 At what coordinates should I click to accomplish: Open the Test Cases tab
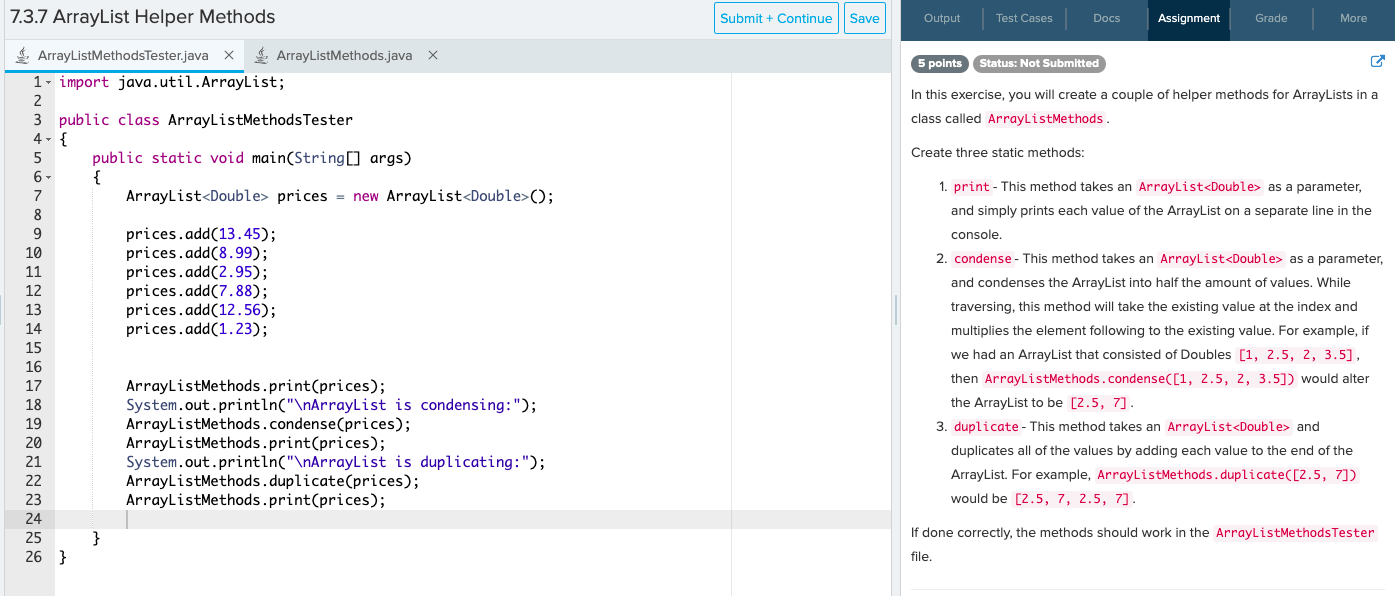1023,17
